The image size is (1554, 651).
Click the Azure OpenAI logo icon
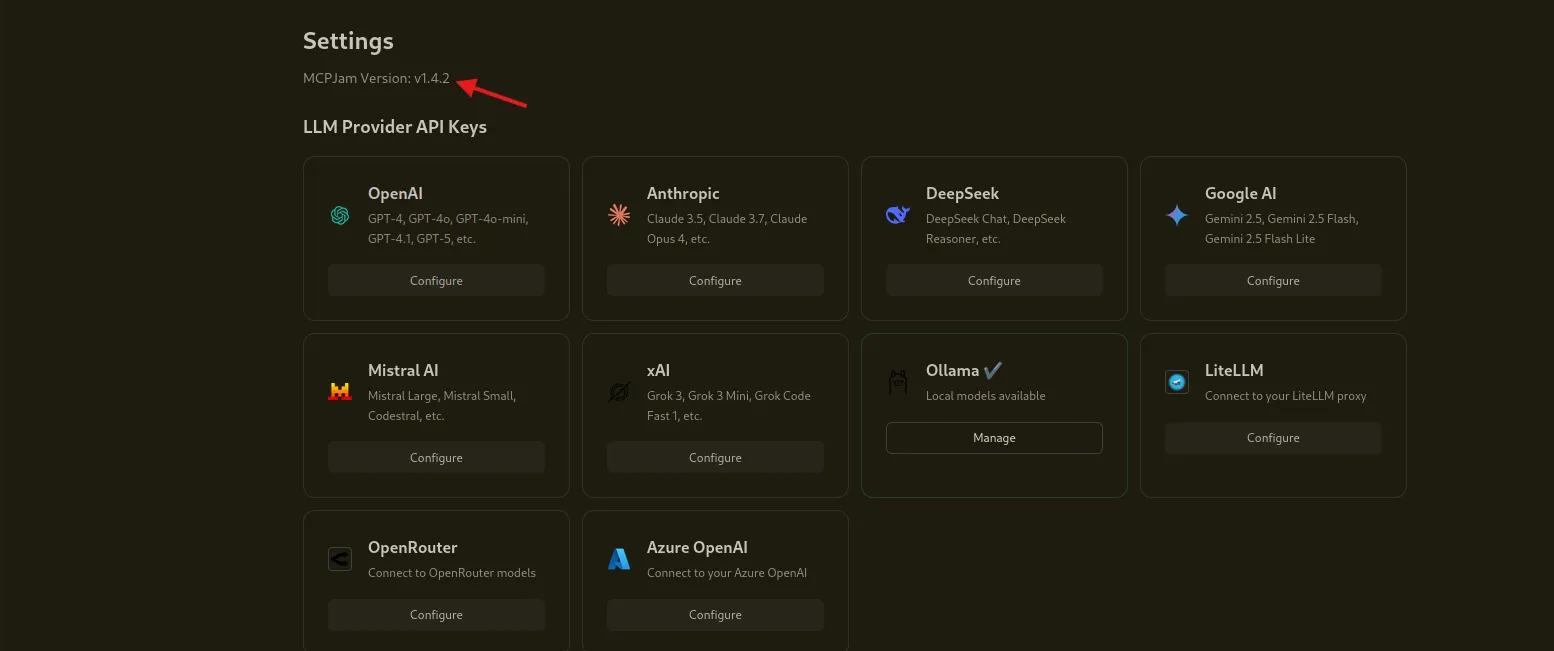click(x=619, y=559)
